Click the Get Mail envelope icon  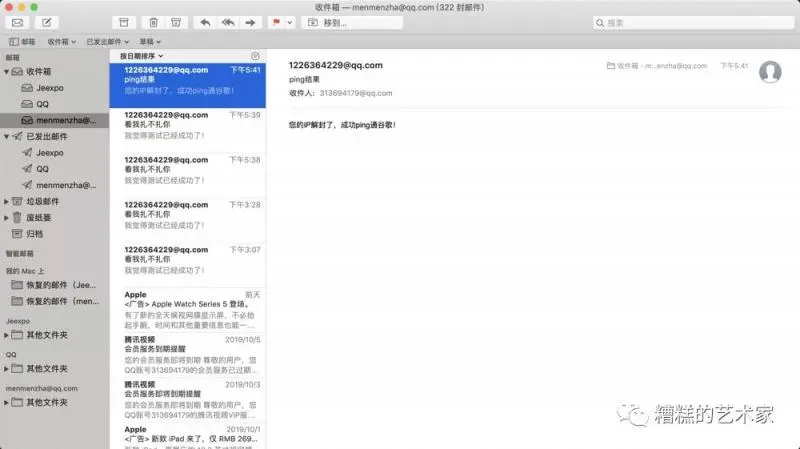17,22
